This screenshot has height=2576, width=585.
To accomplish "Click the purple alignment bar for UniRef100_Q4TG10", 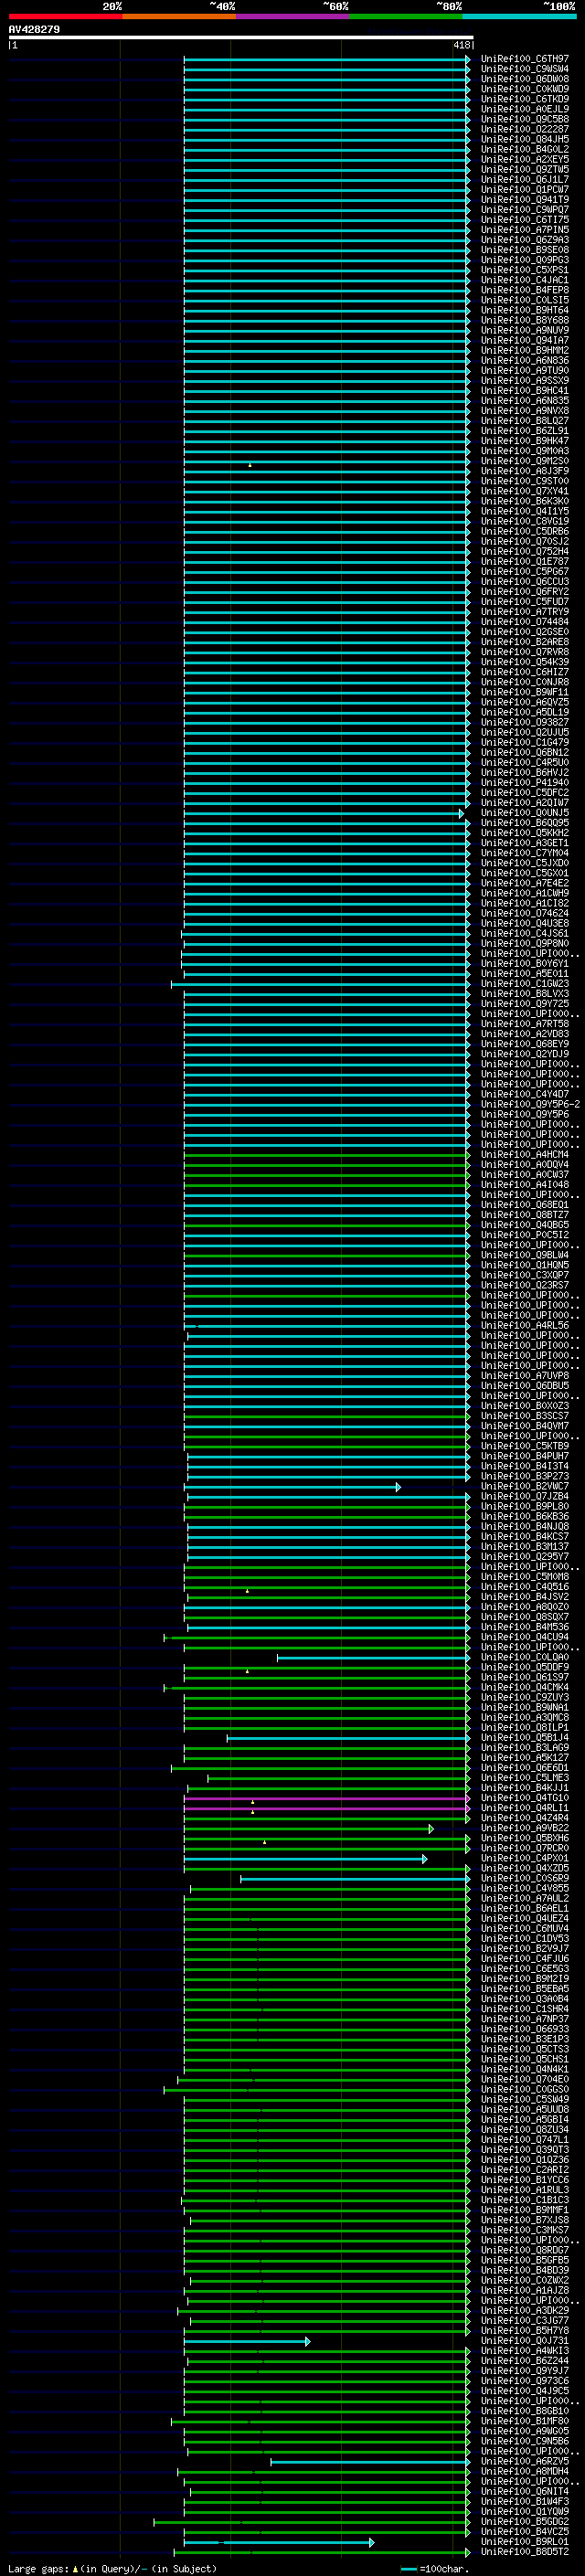I will [327, 1798].
